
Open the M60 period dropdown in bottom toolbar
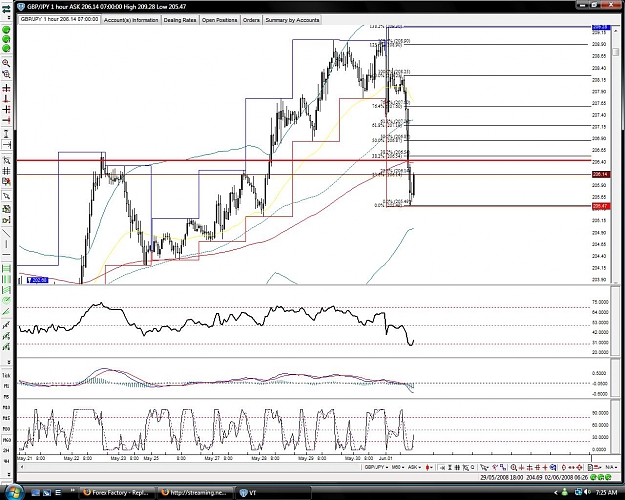(x=398, y=467)
